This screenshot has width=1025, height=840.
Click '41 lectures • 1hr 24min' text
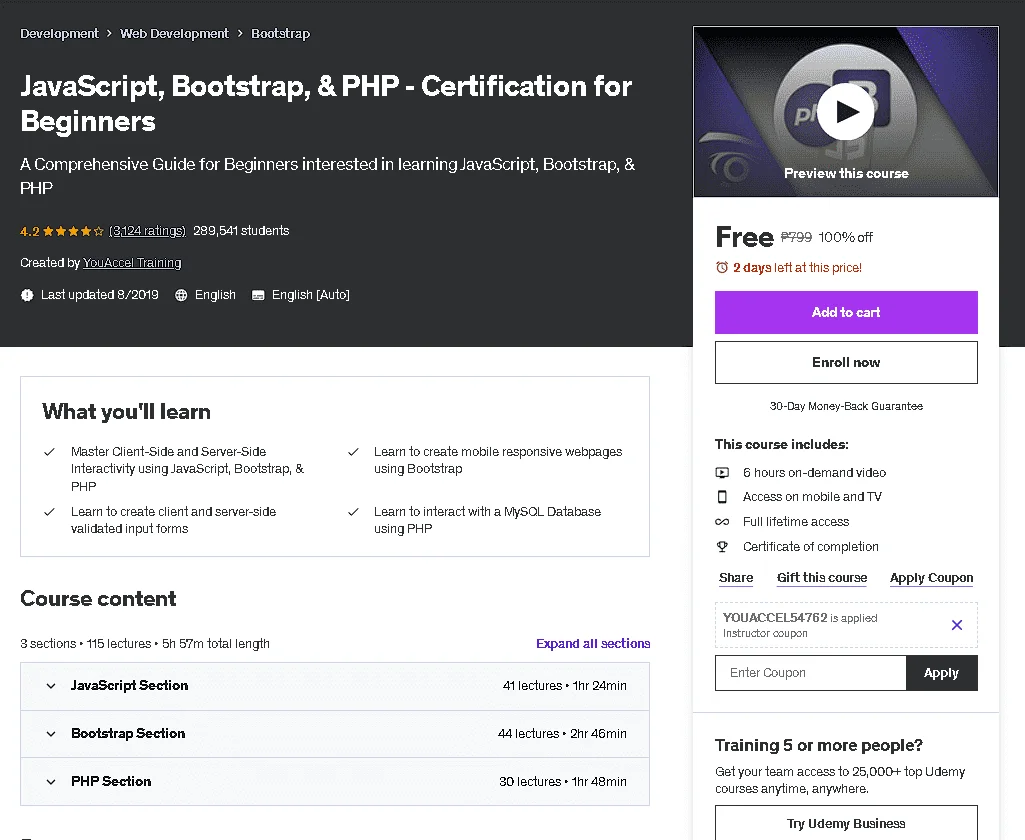tap(565, 686)
